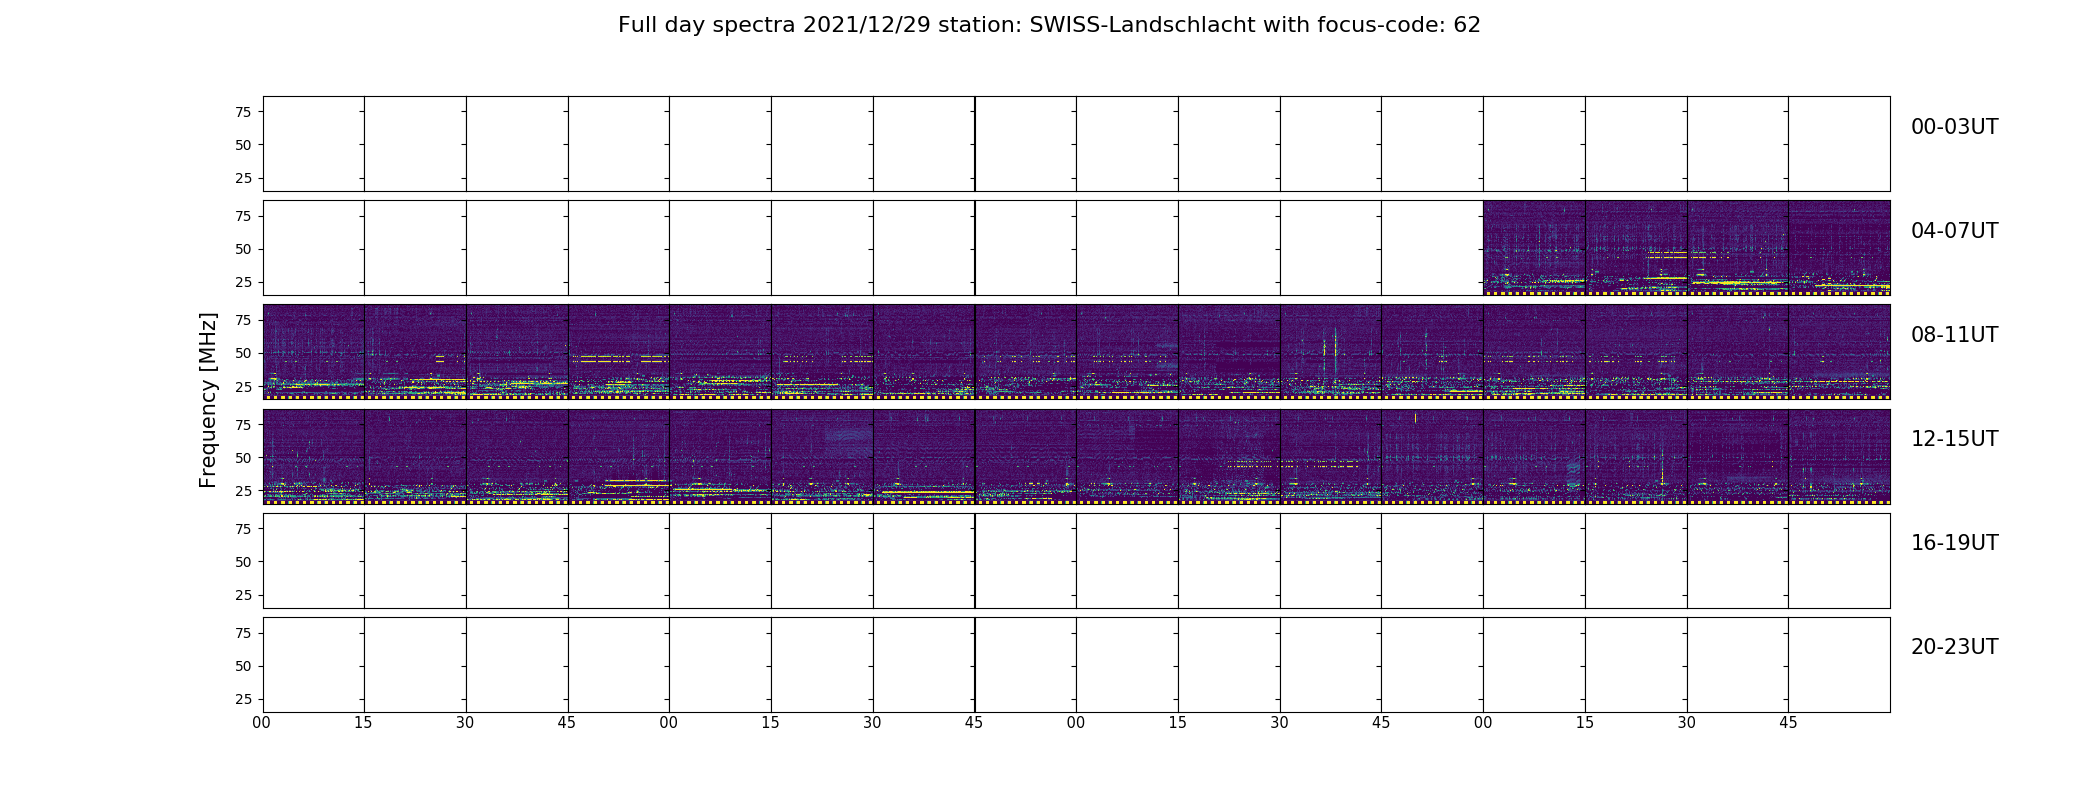The width and height of the screenshot is (2100, 800).
Task: Click the plot title "Full day spectra 2021/12/29"
Action: coord(1049,25)
